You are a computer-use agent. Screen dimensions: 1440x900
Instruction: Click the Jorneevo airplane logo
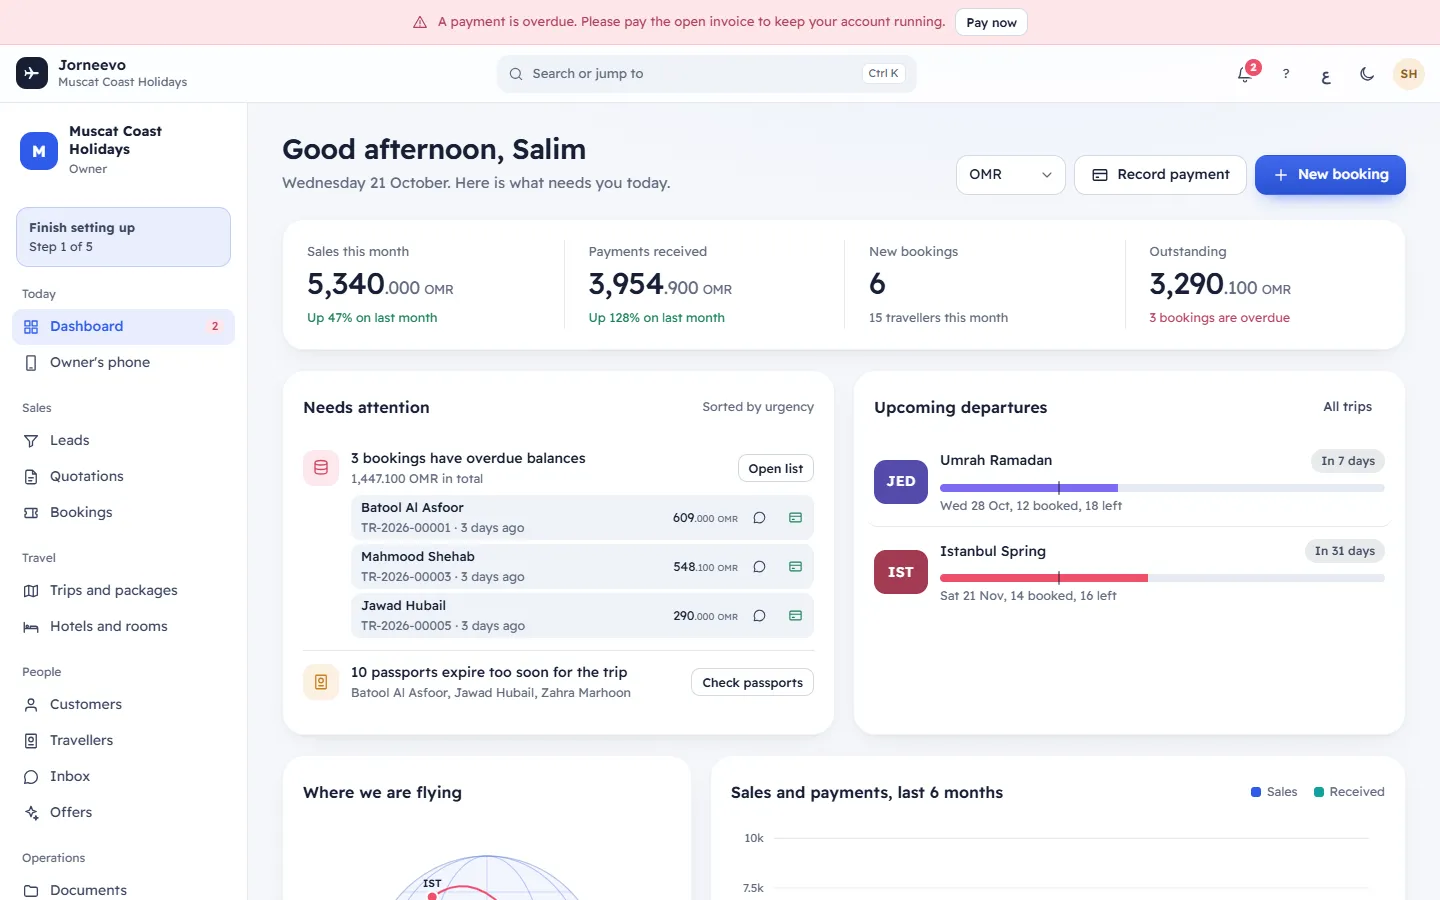click(x=32, y=73)
